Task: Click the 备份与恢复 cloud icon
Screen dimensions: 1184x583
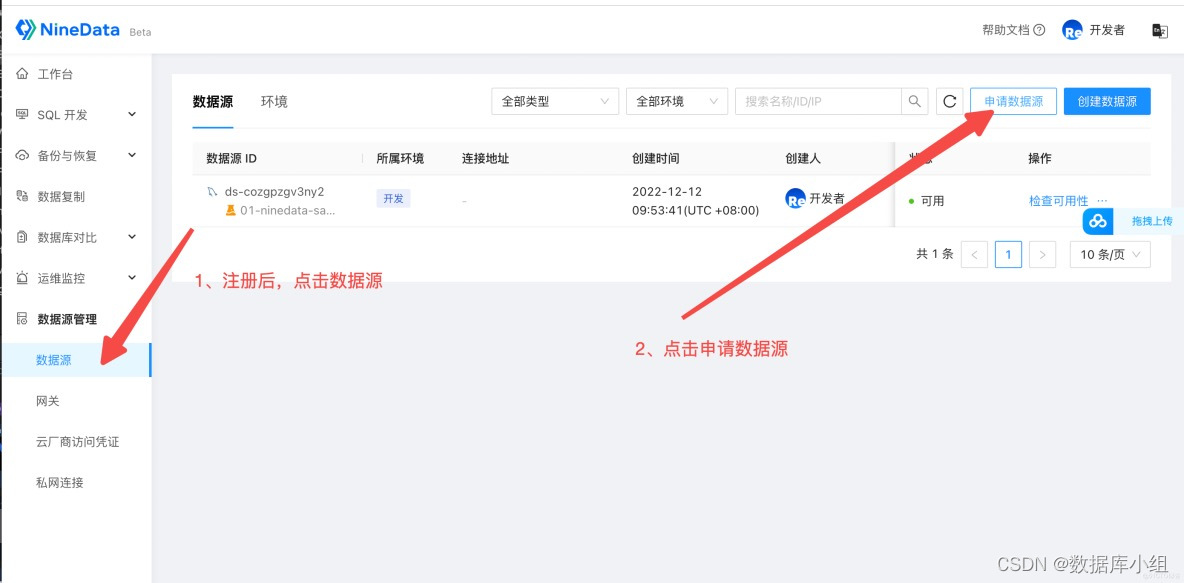Action: 23,156
